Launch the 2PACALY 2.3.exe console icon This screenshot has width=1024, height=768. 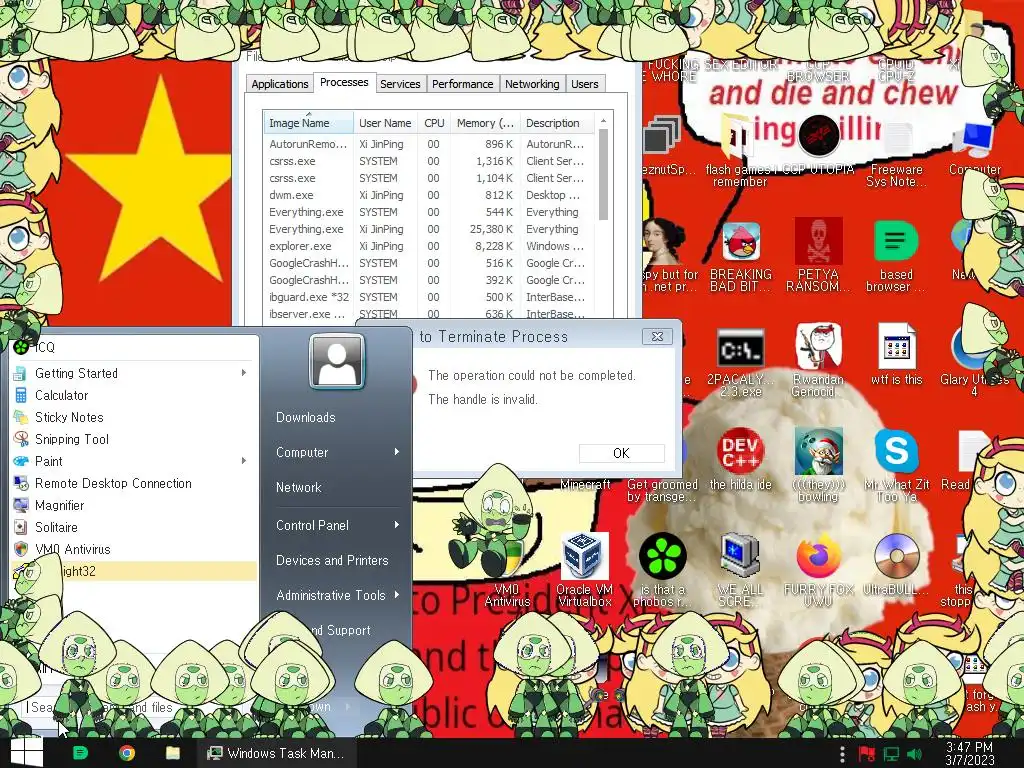741,349
